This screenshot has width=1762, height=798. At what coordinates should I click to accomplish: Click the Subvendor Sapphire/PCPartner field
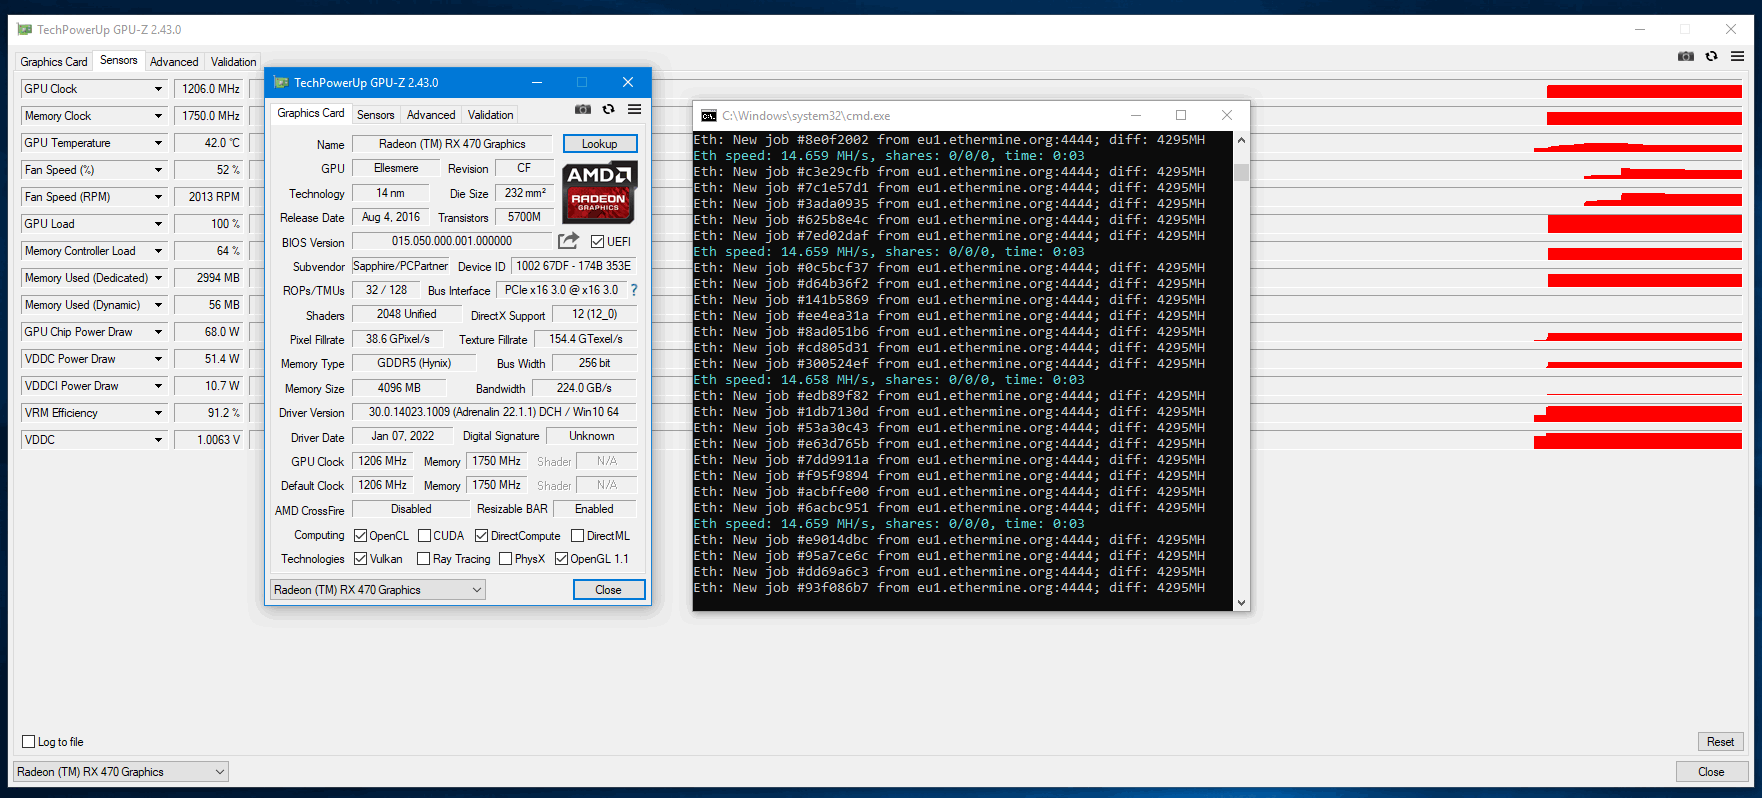pyautogui.click(x=400, y=266)
